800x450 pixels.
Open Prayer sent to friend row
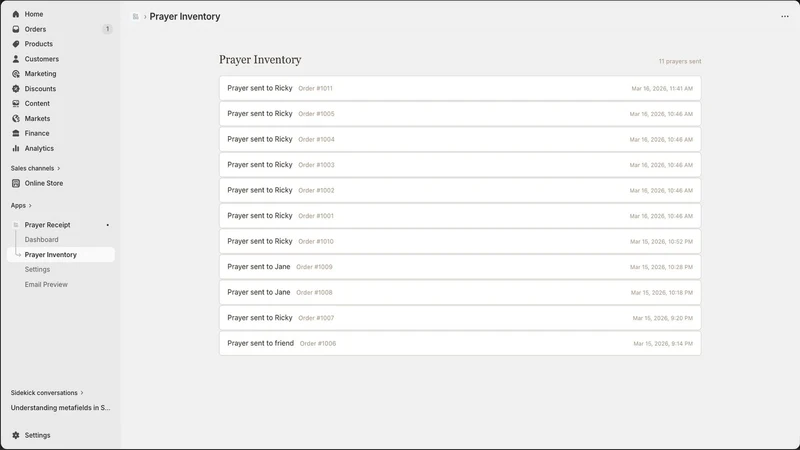[x=460, y=343]
